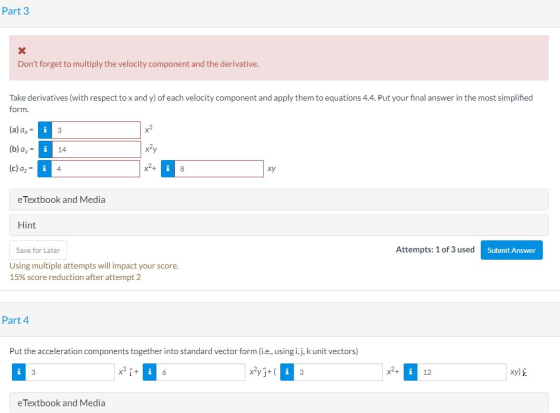Select the Part 4 x³ i coefficient field

tap(70, 372)
